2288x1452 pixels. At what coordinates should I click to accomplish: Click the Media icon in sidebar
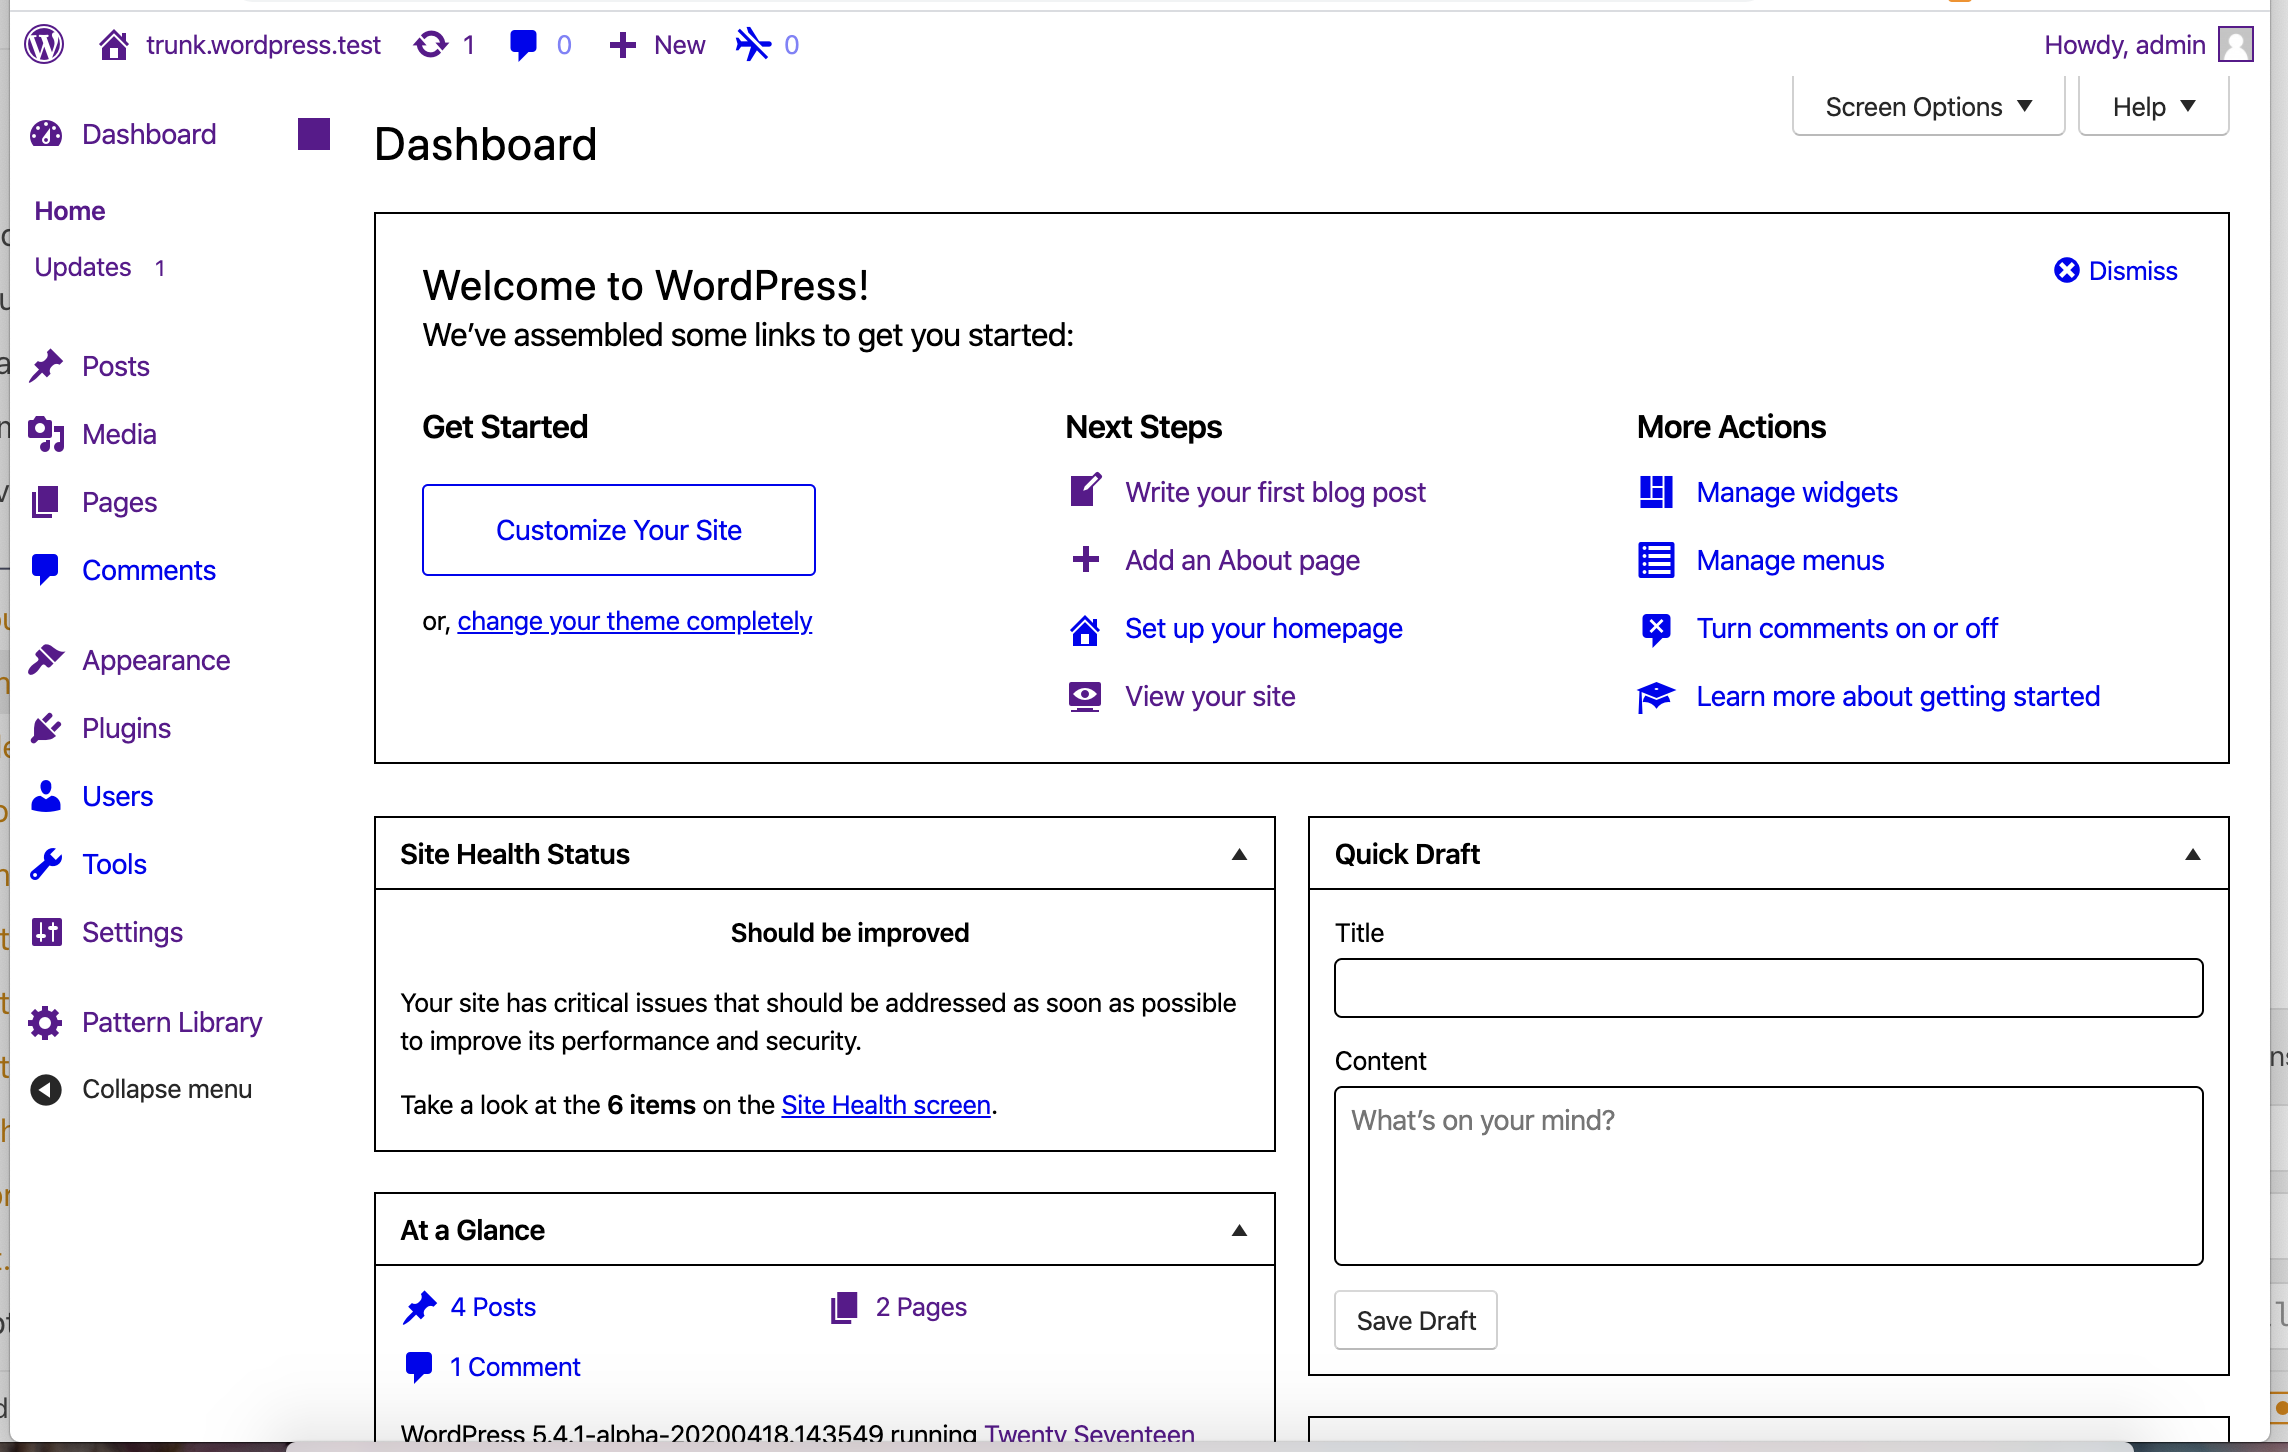click(x=46, y=434)
